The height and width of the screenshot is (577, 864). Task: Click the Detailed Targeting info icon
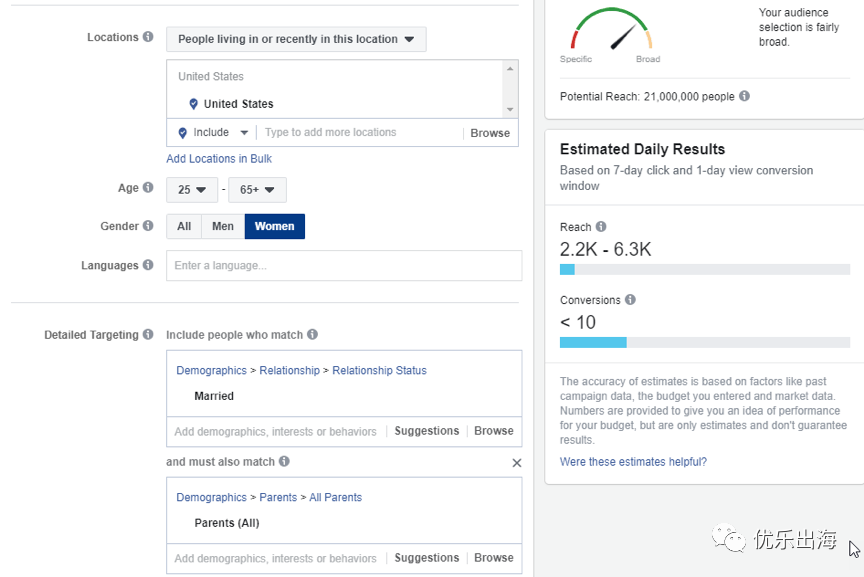point(148,335)
